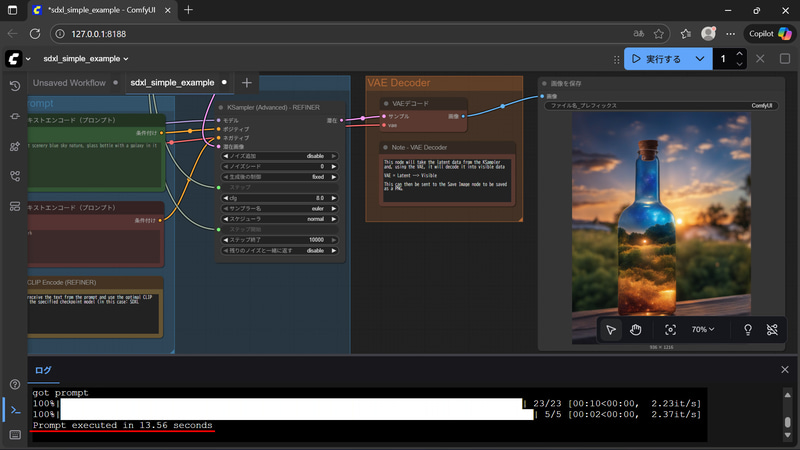Click the batch count number field
This screenshot has width=800, height=450.
coord(723,59)
